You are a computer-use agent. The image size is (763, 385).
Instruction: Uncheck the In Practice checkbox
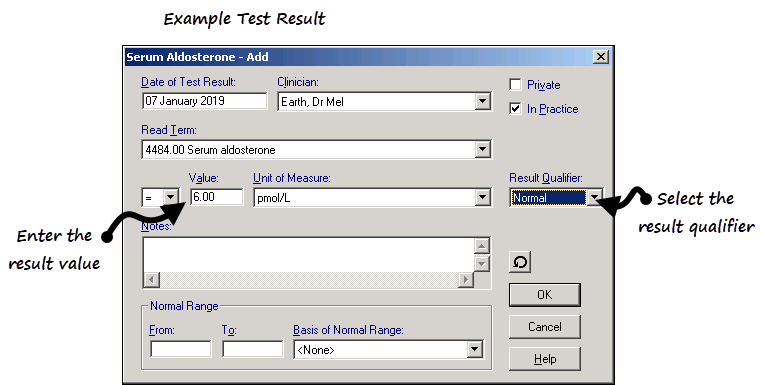(515, 109)
